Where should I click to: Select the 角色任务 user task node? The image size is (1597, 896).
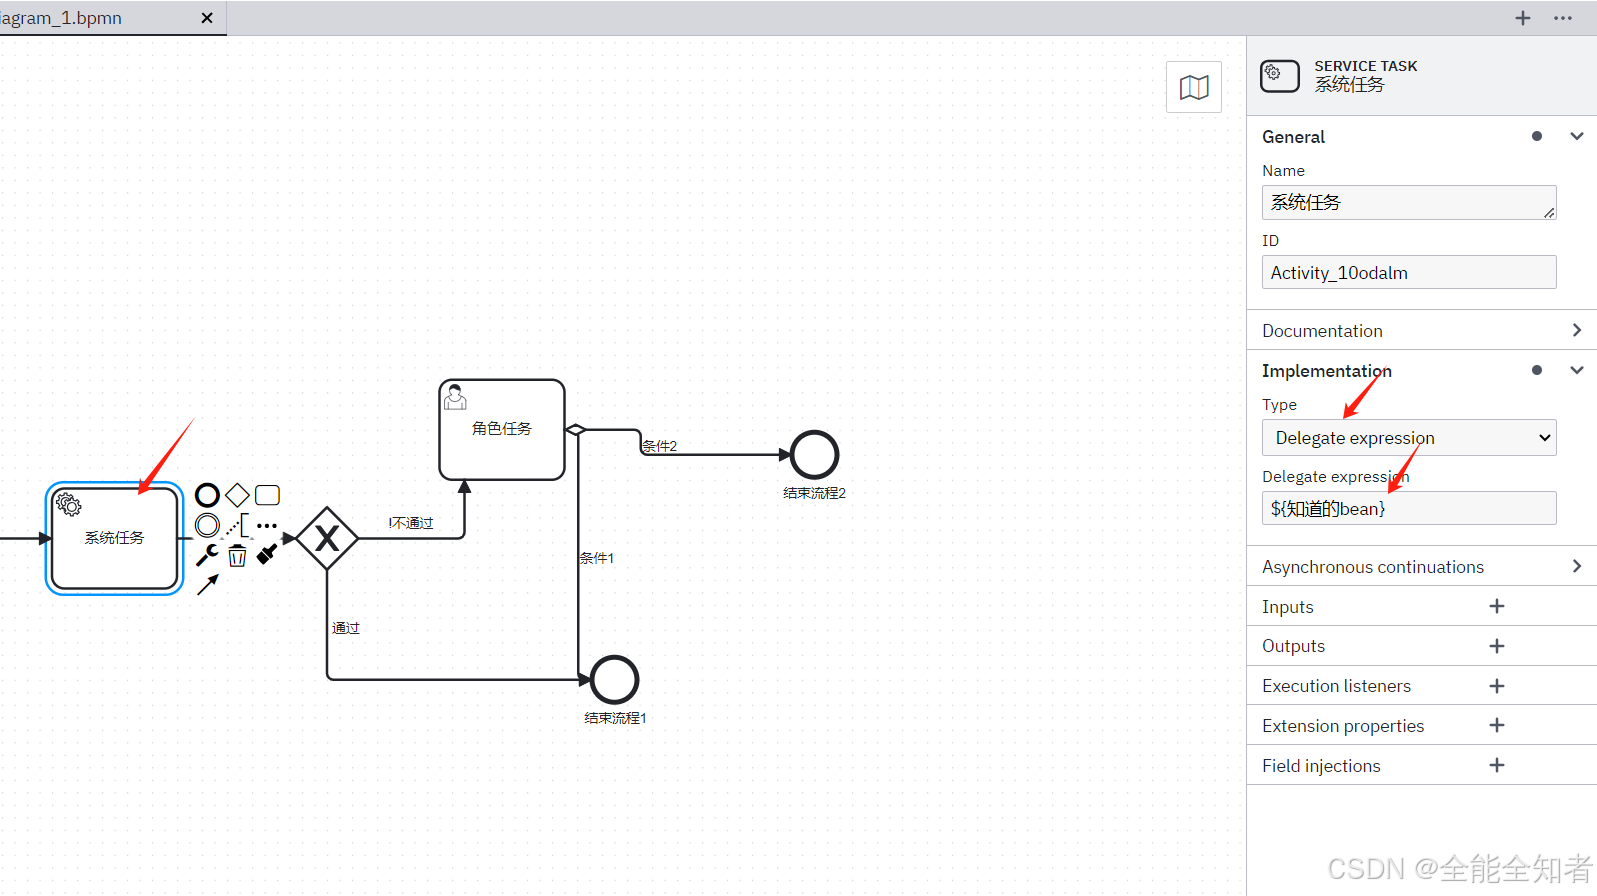[x=502, y=429]
